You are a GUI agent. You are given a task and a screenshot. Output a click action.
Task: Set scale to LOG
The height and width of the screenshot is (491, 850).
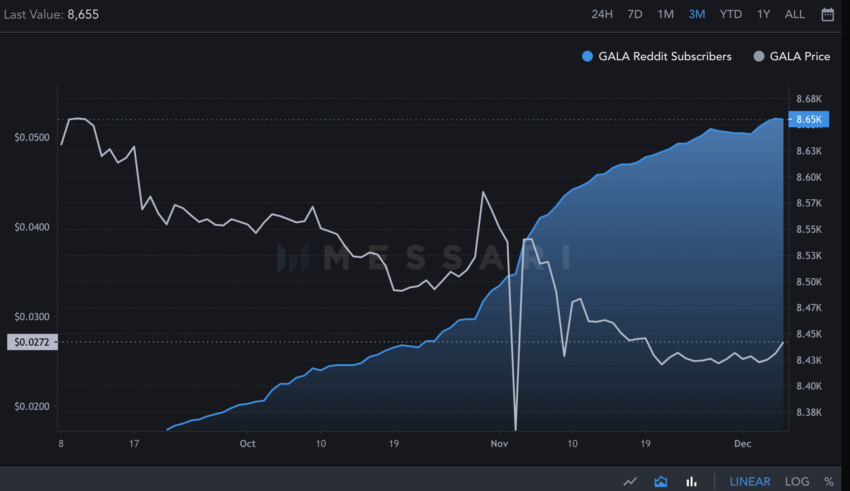click(x=797, y=481)
